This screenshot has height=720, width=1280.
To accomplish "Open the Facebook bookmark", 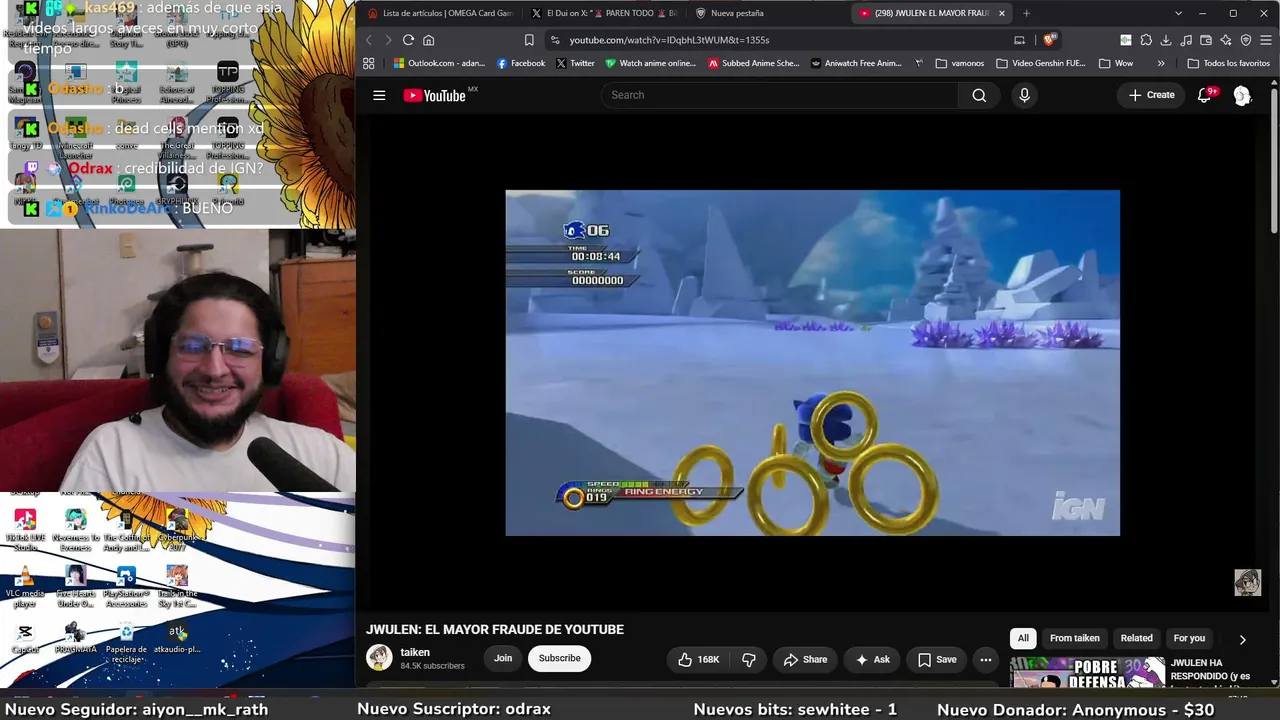I will click(521, 63).
